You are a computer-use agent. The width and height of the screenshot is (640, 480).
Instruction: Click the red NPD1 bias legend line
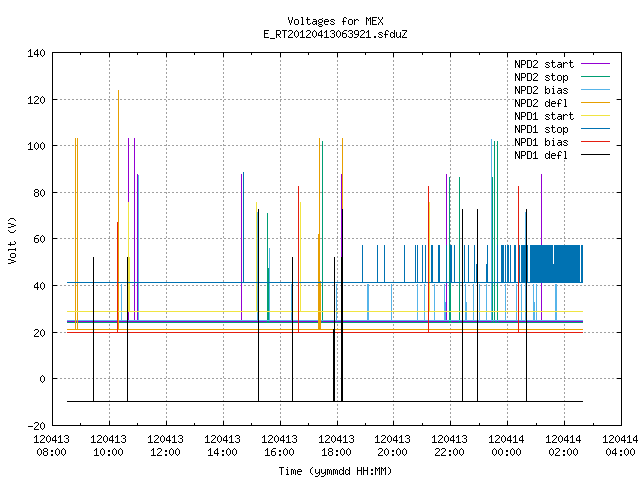point(596,142)
